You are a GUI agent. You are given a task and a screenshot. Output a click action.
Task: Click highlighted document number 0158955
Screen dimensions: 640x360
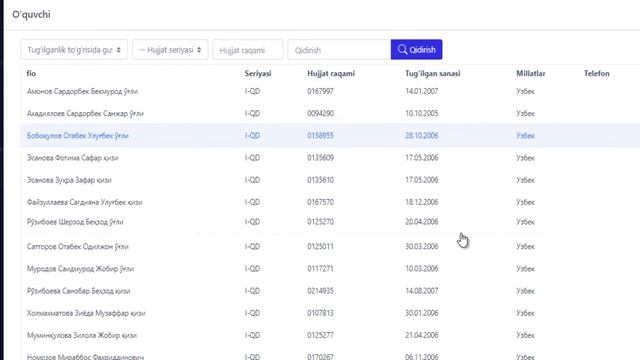click(x=320, y=136)
